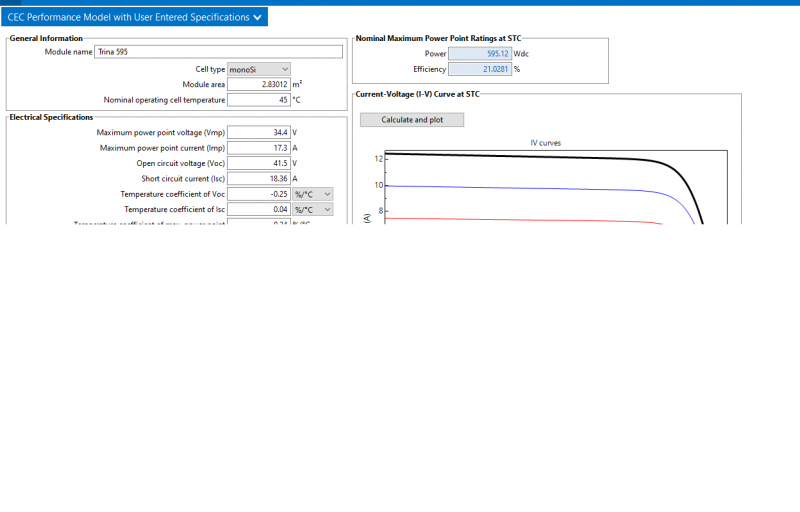
Task: Open the units dropdown for Isc coefficient
Action: (x=312, y=209)
